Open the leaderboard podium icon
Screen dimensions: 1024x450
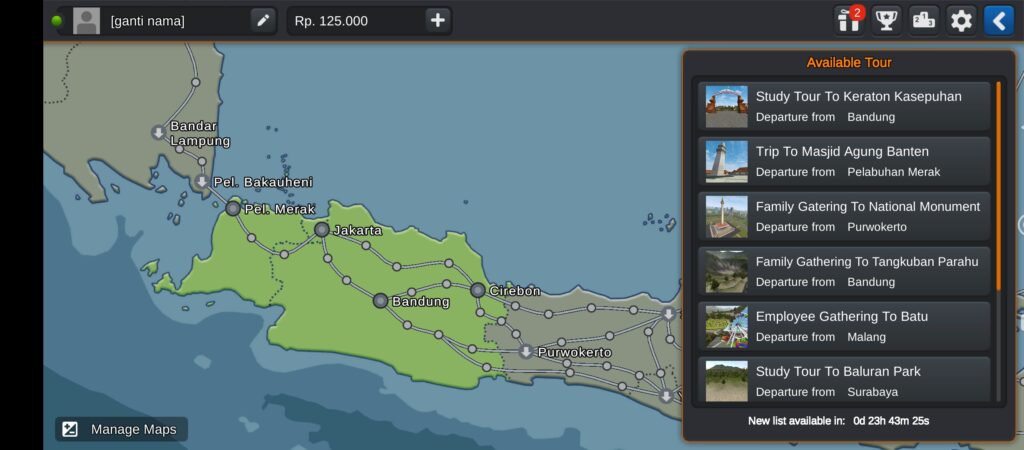tap(924, 20)
